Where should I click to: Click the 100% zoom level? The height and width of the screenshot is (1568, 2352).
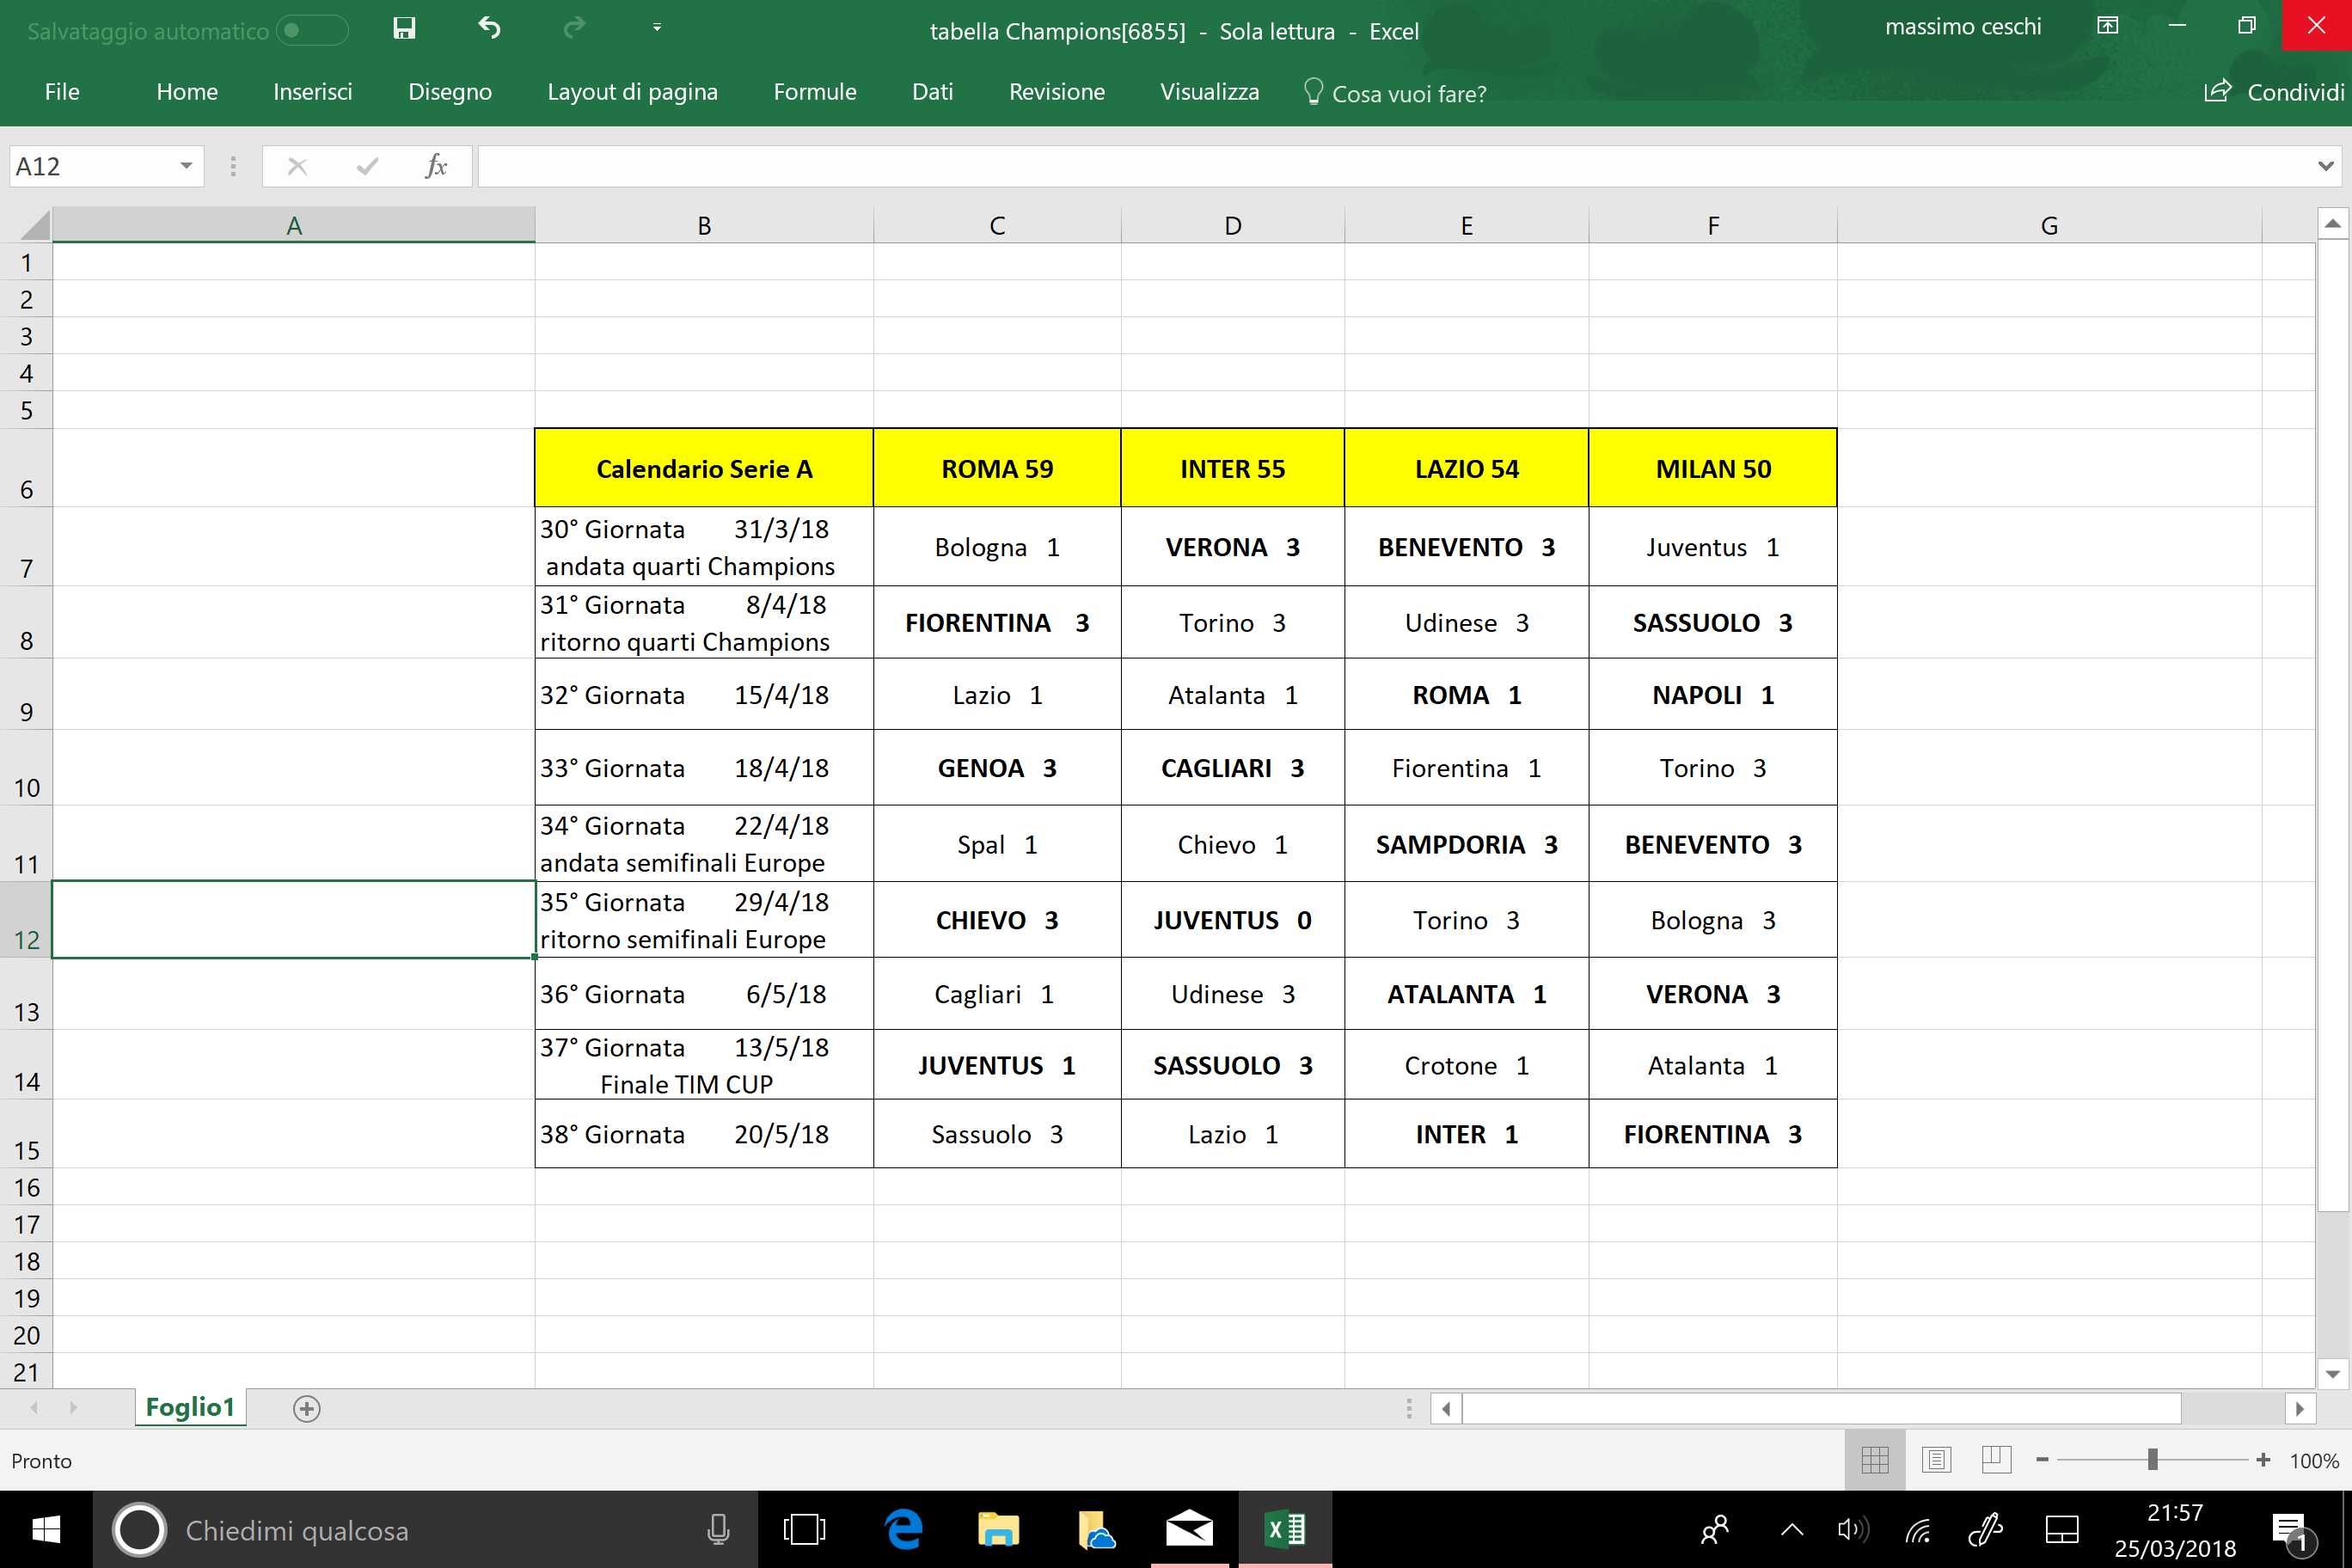pos(2313,1461)
